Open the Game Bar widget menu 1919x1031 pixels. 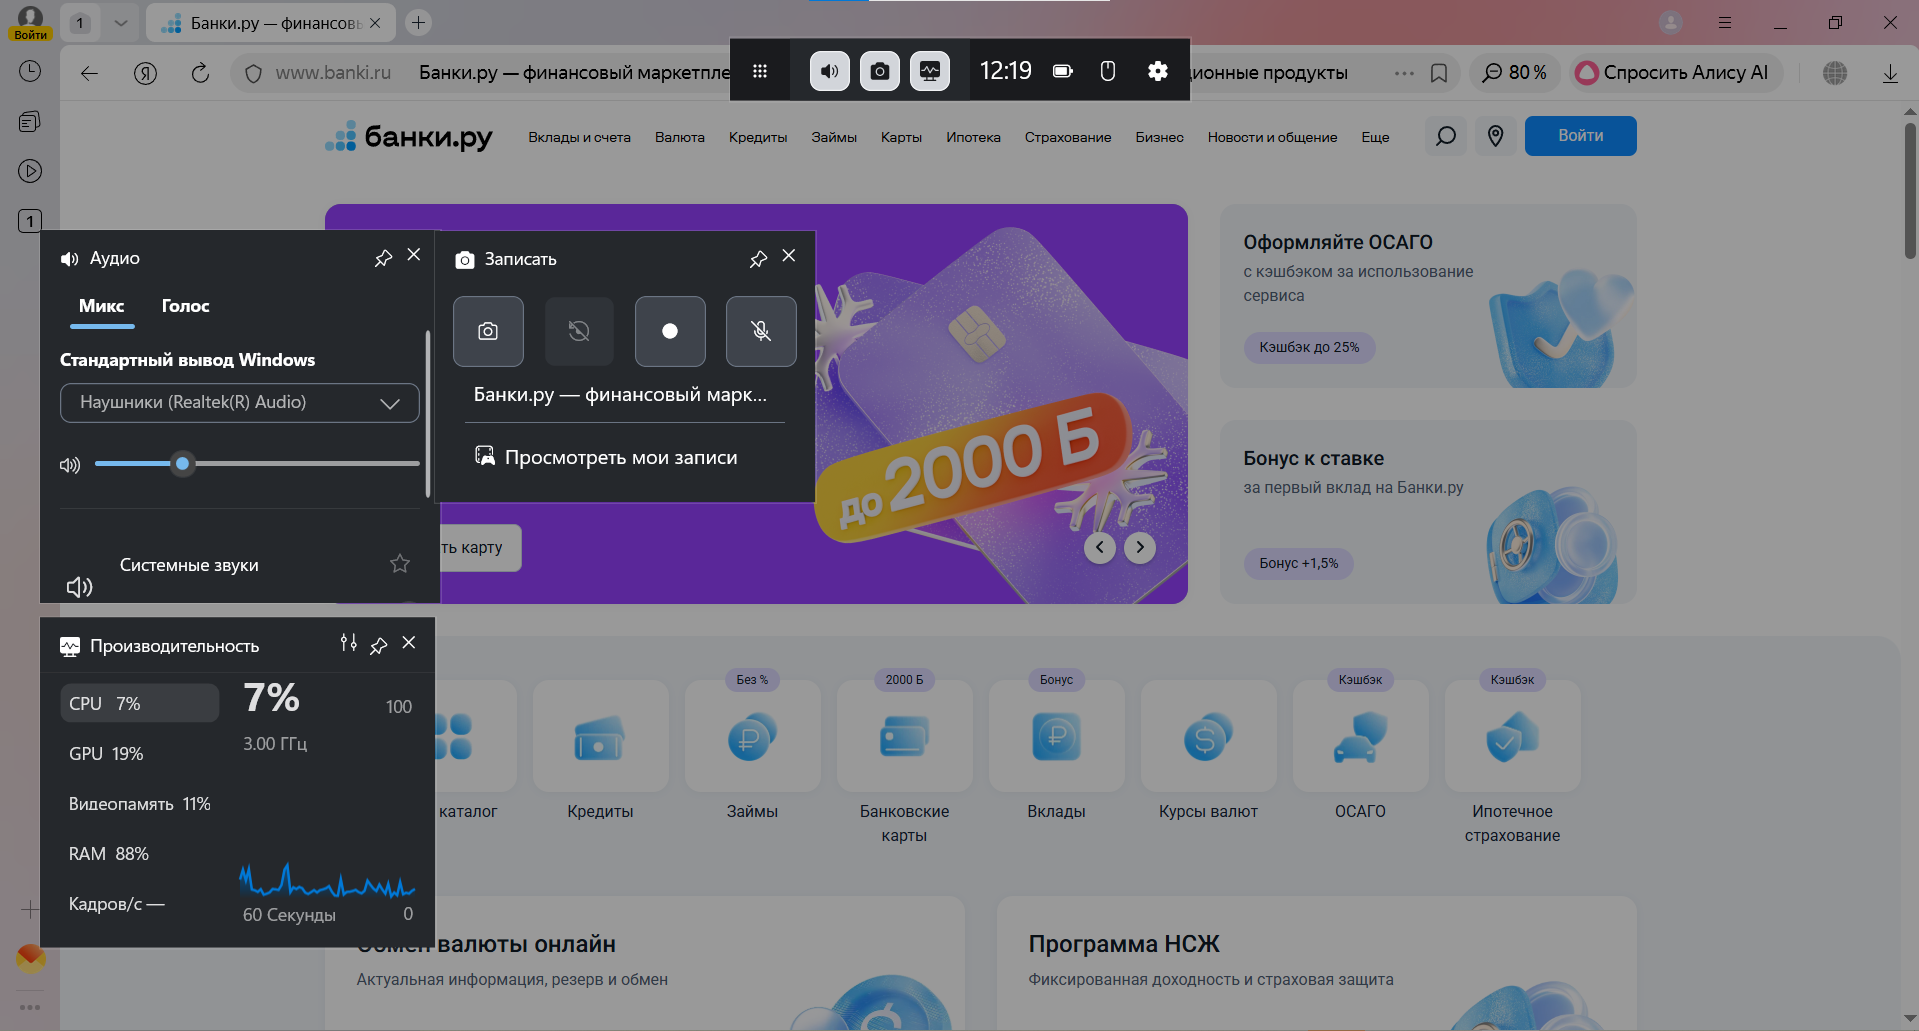point(760,71)
